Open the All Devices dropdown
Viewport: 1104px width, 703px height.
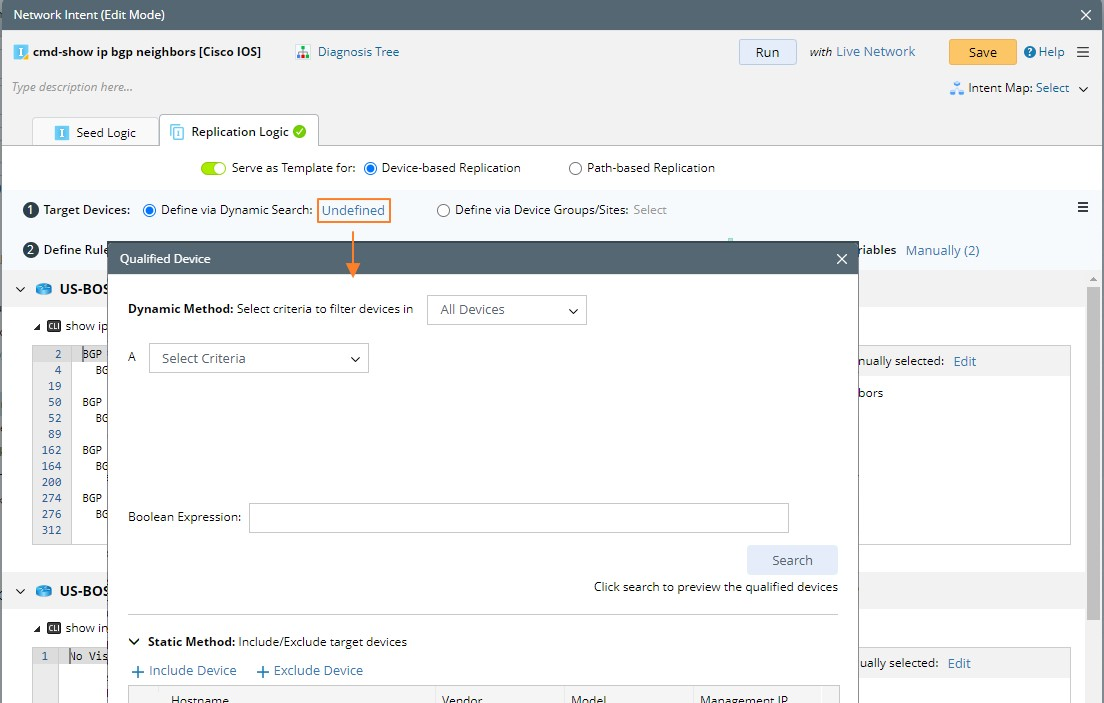(x=507, y=310)
